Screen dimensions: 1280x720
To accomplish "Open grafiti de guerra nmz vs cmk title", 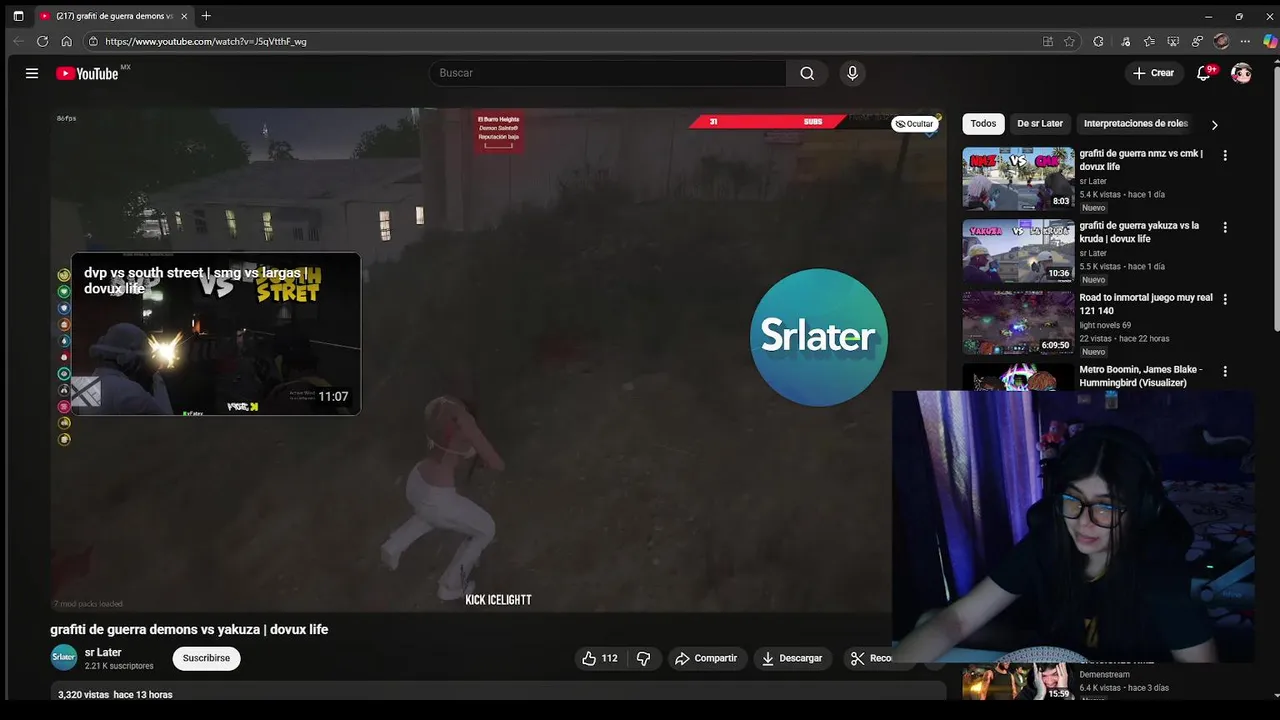I will coord(1141,160).
